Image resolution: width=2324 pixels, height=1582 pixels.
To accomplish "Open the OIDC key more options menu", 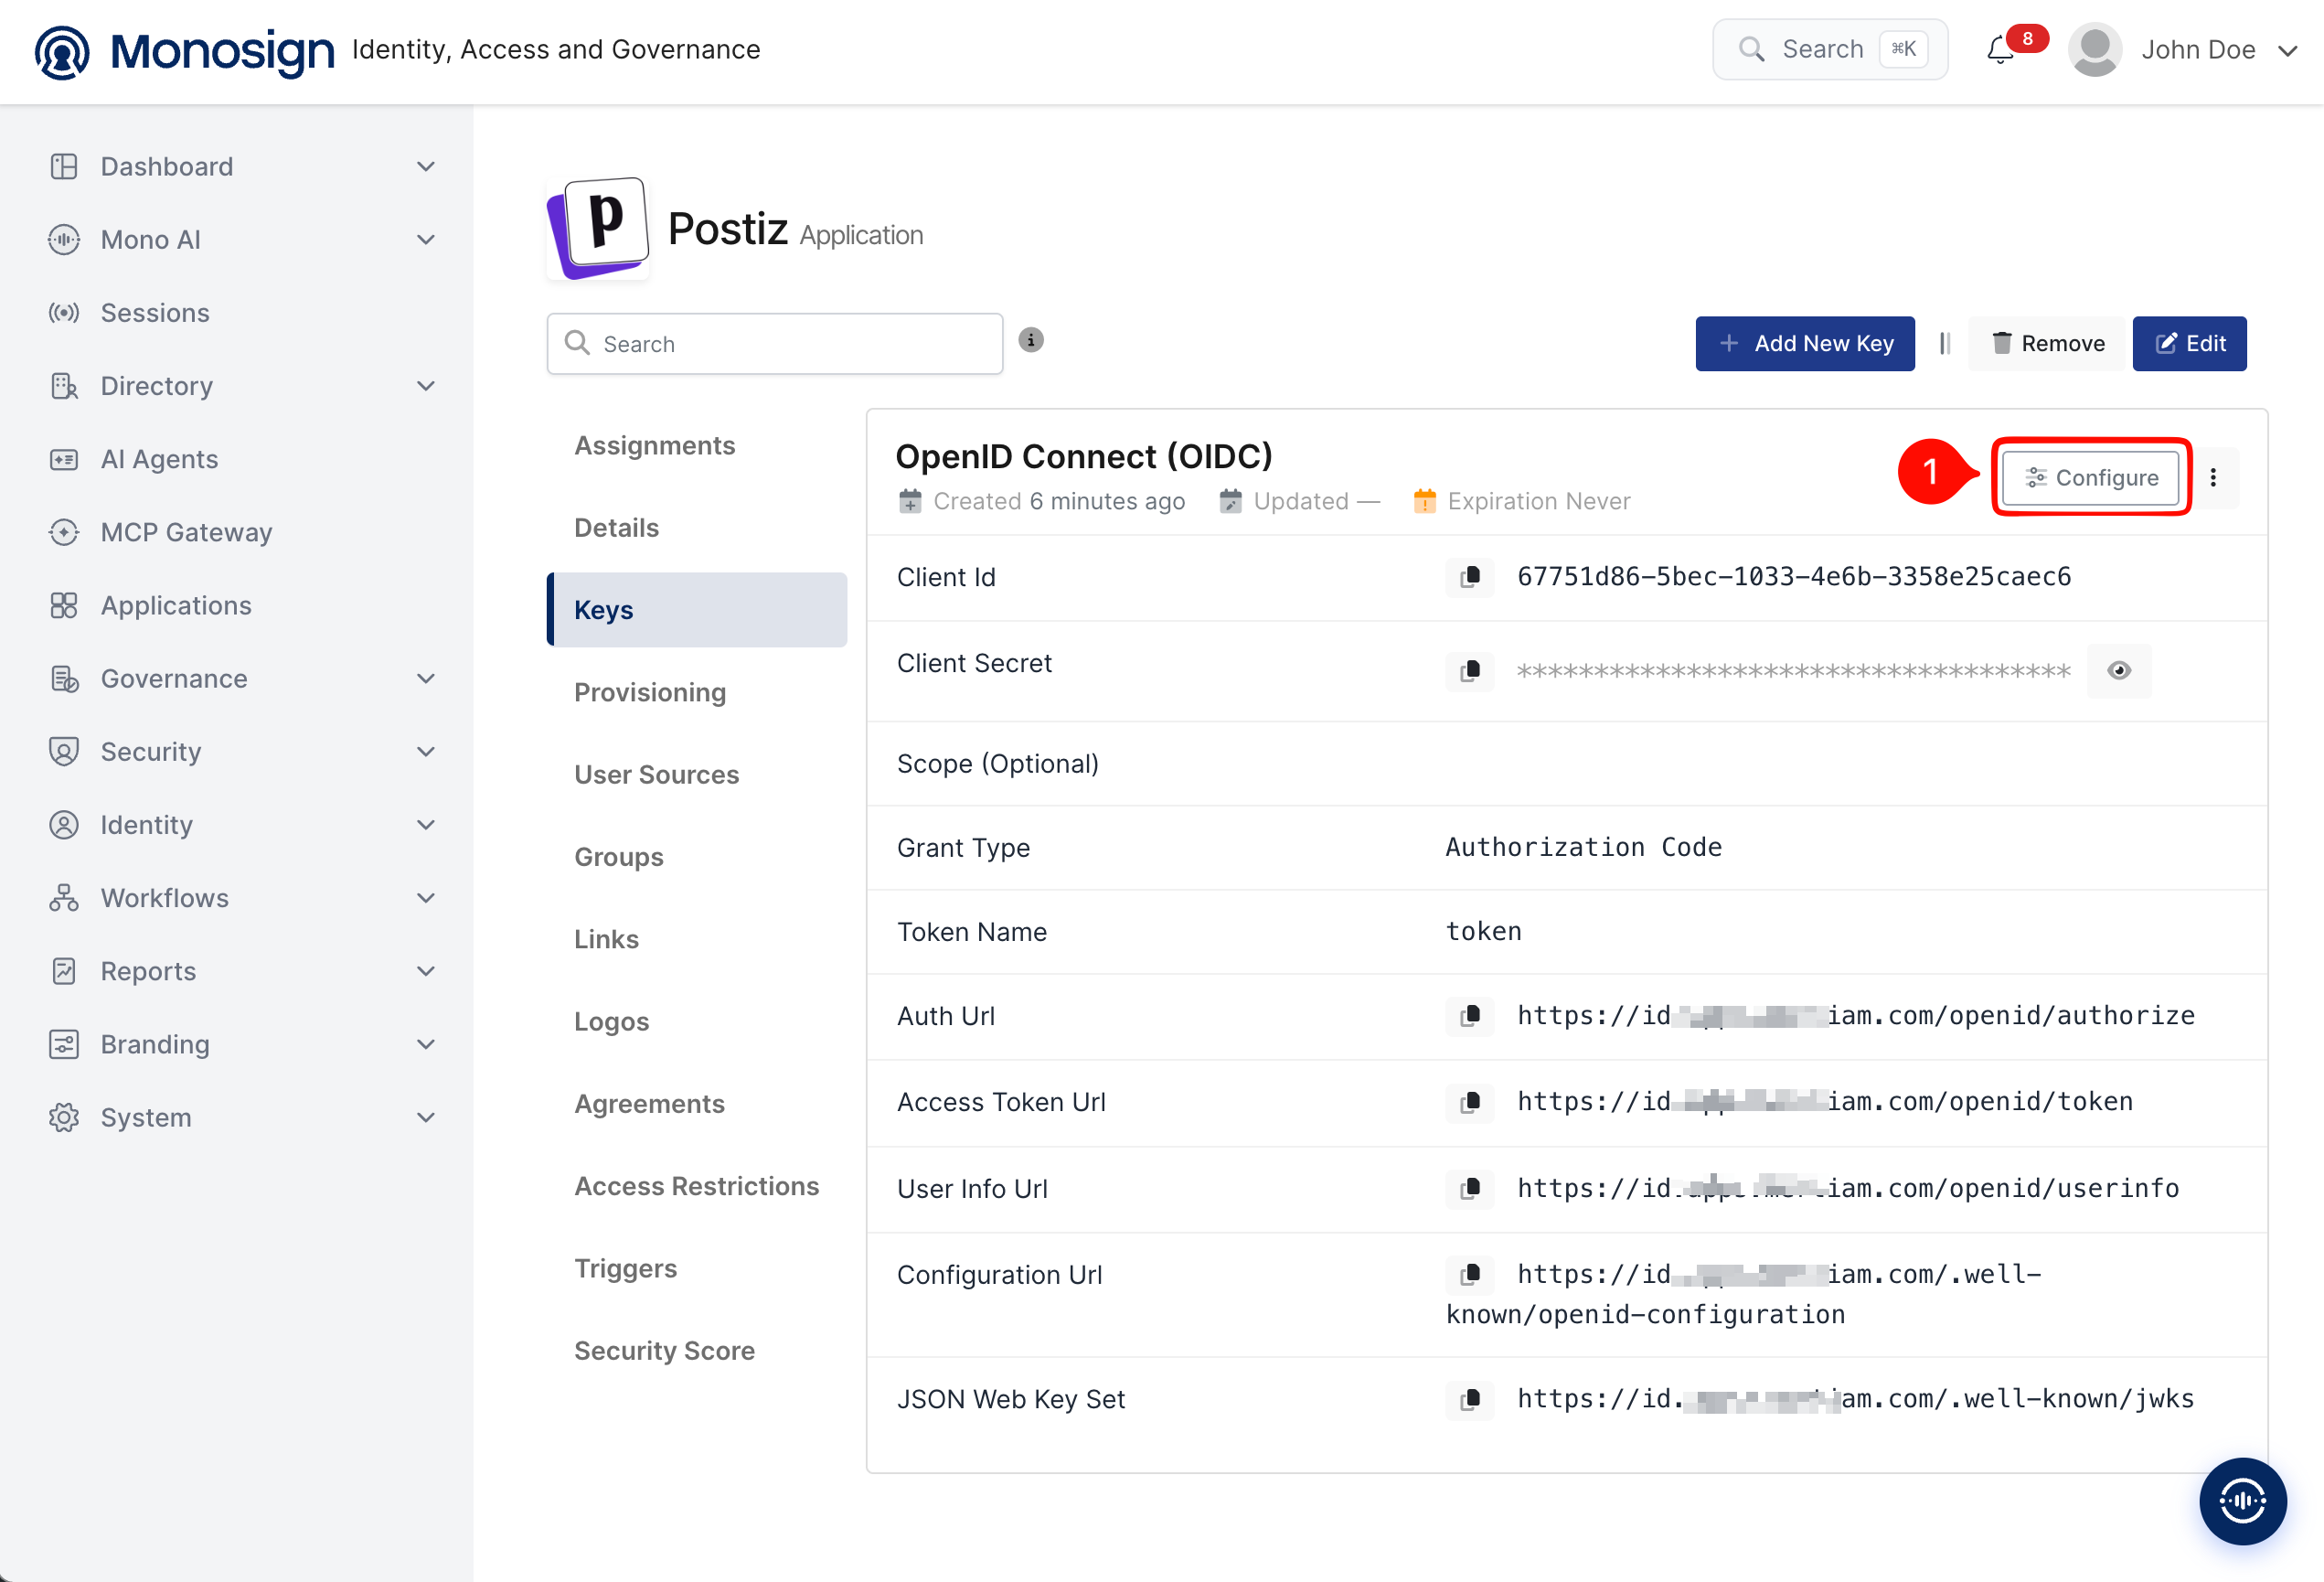I will point(2213,478).
